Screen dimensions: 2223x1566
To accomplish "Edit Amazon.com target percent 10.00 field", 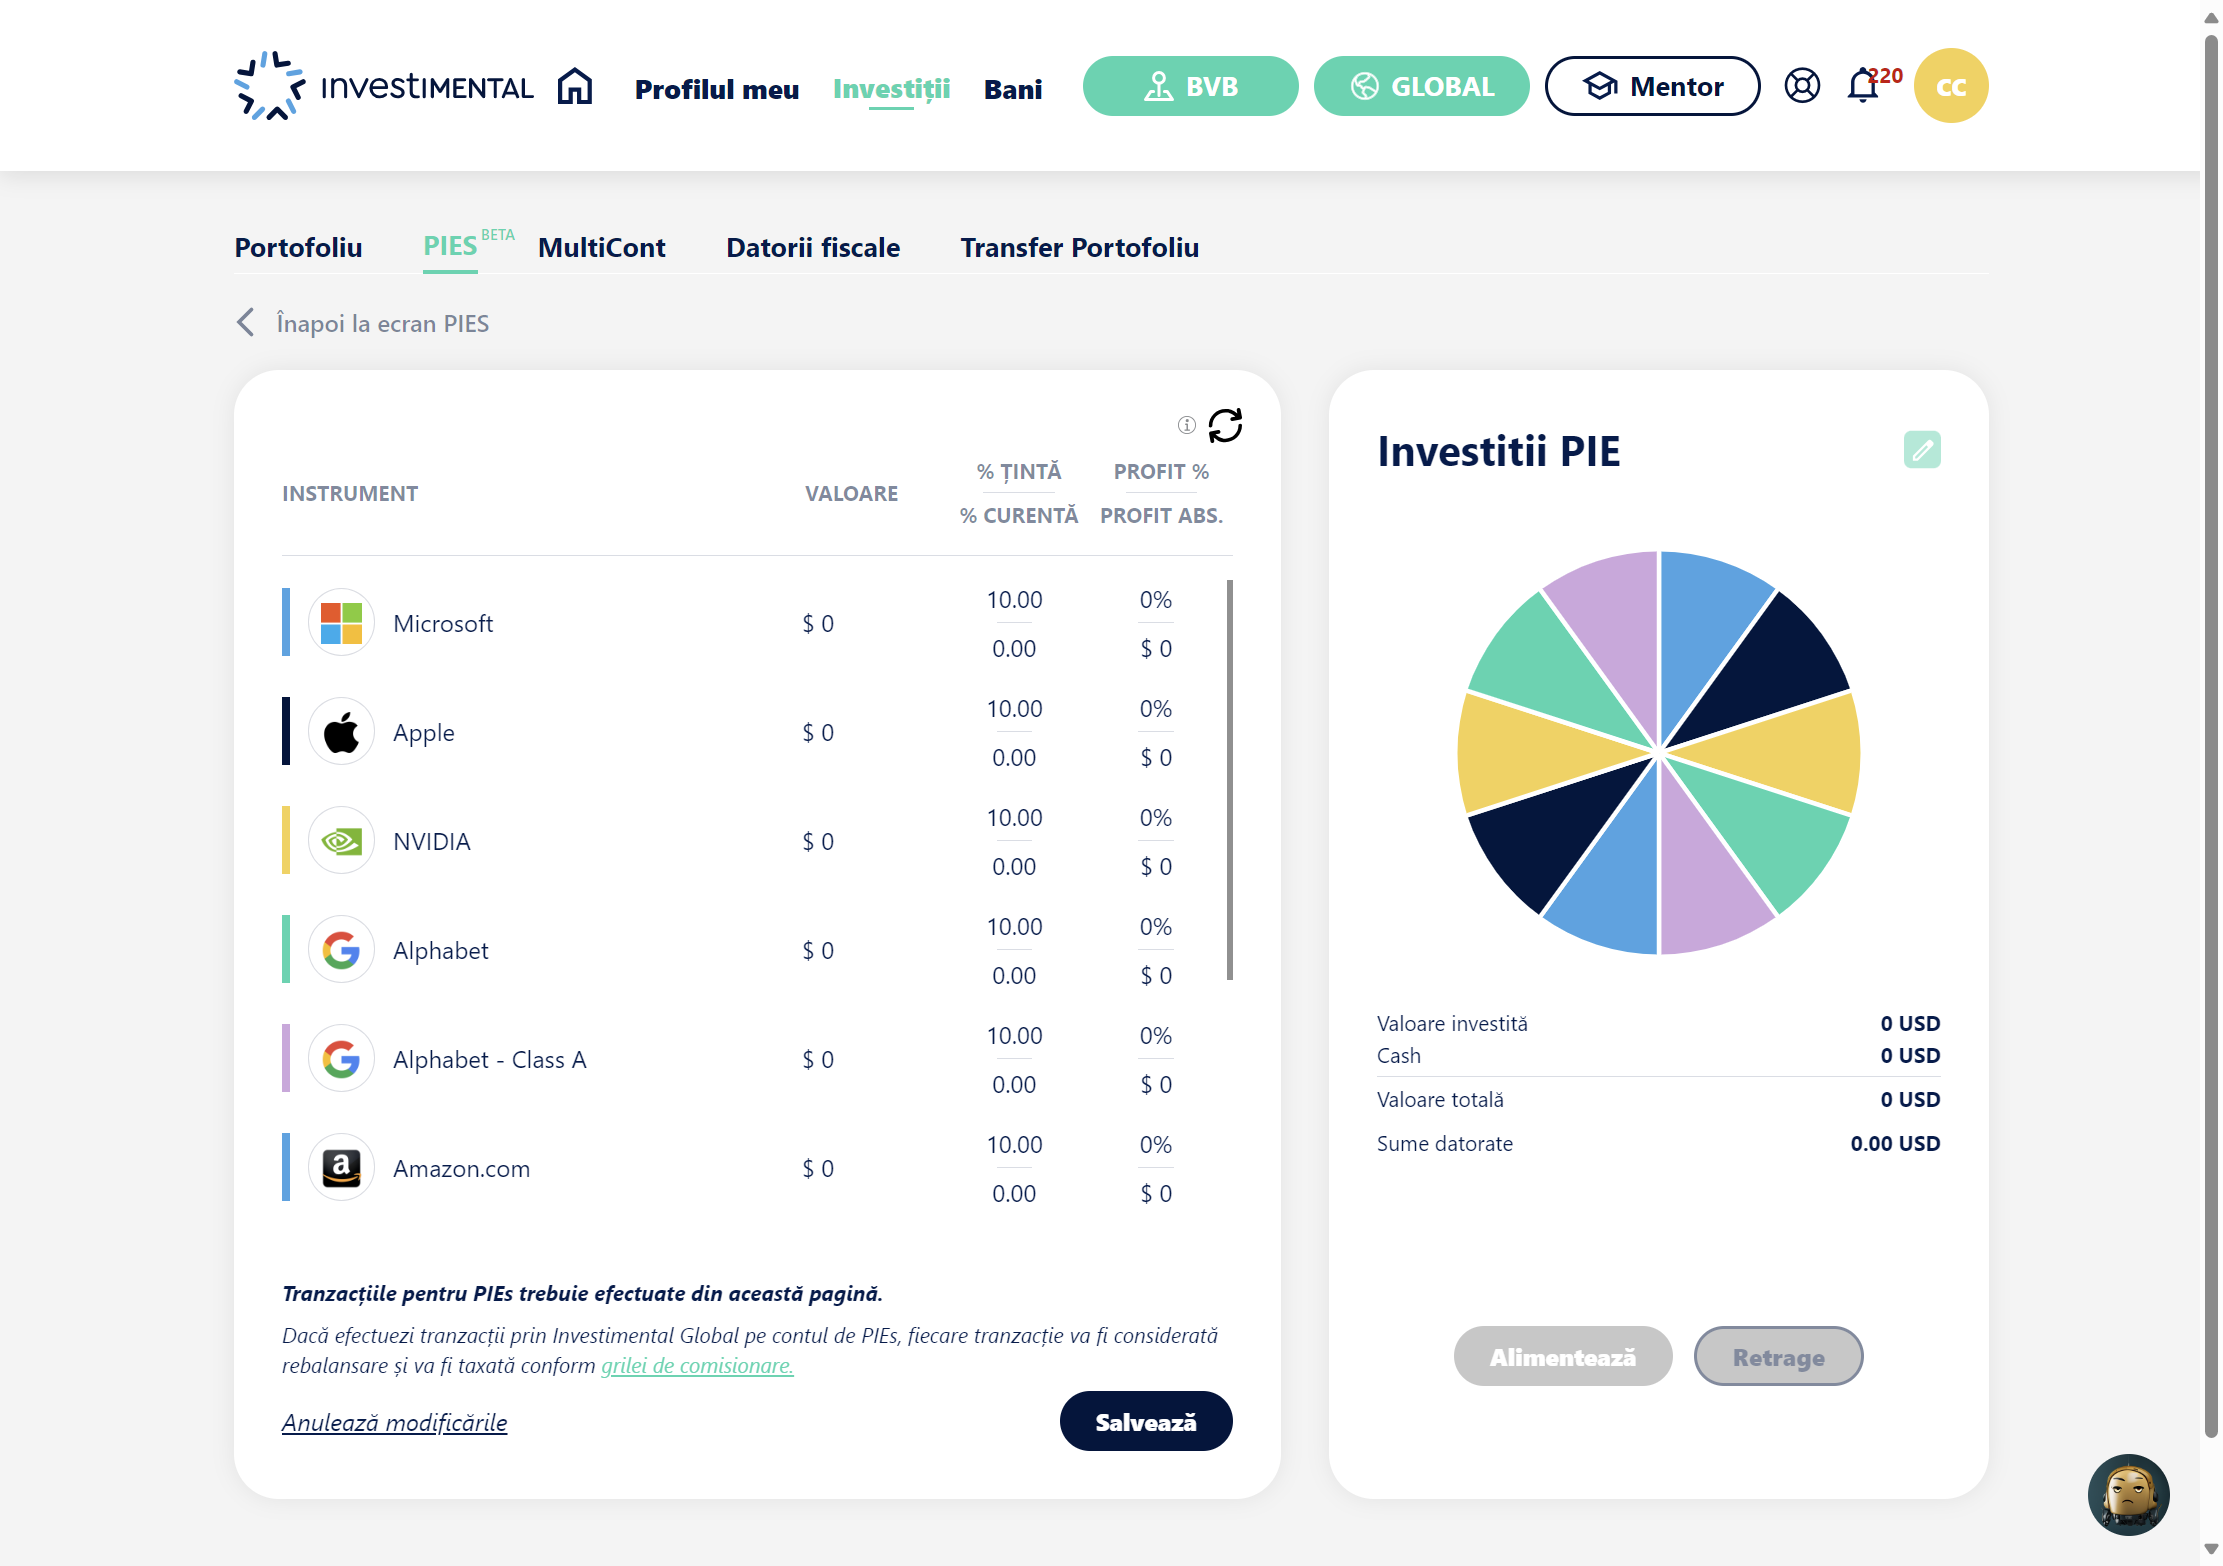I will click(1014, 1145).
